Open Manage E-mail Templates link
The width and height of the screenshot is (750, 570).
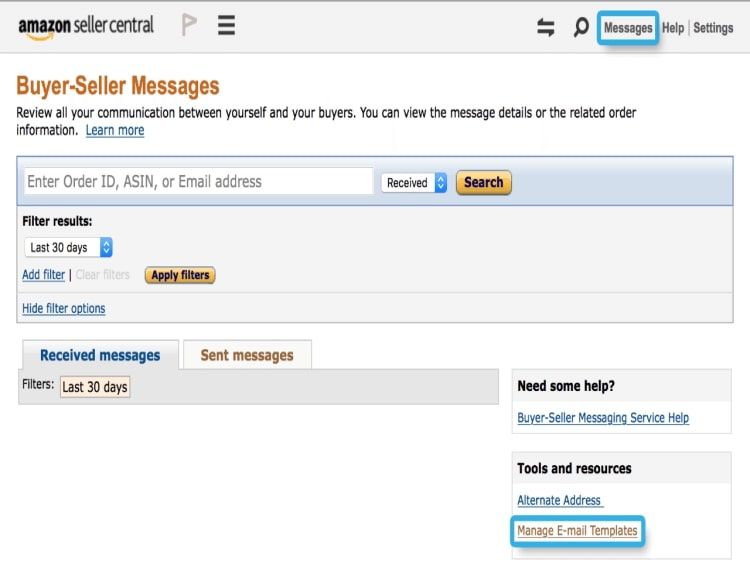(x=577, y=531)
